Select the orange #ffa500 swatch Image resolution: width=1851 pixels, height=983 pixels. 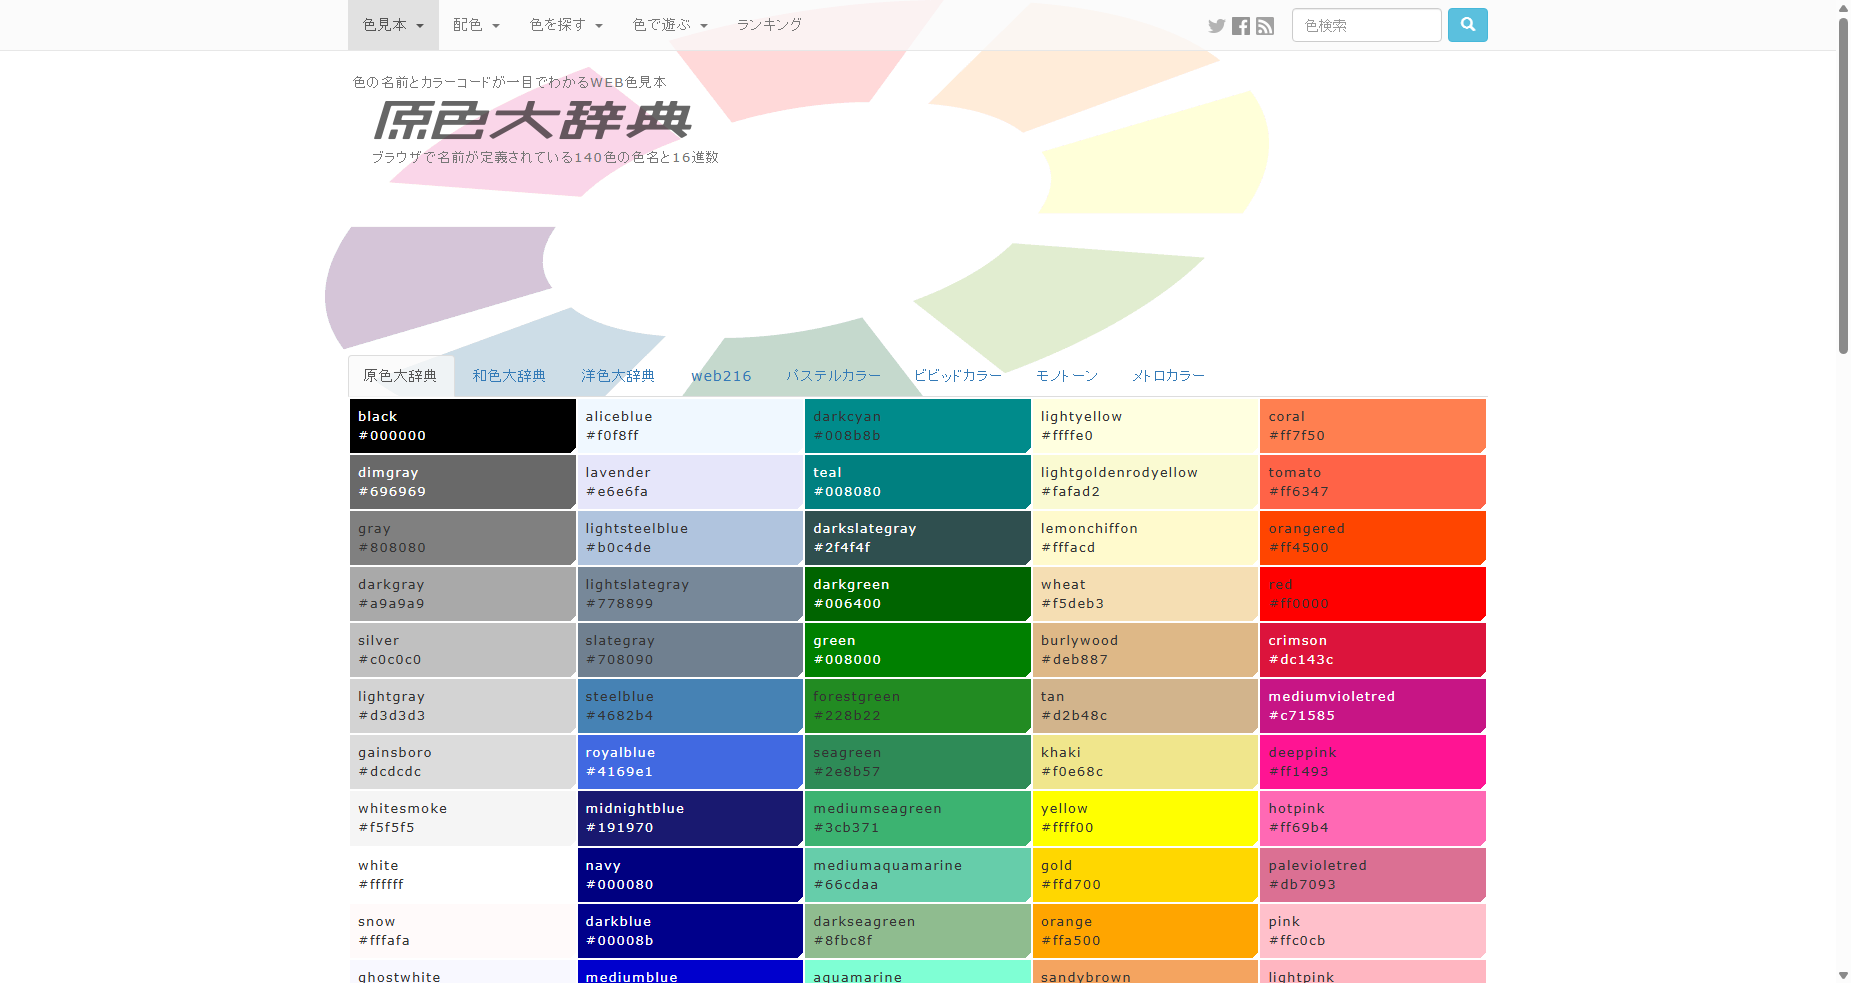click(1145, 931)
